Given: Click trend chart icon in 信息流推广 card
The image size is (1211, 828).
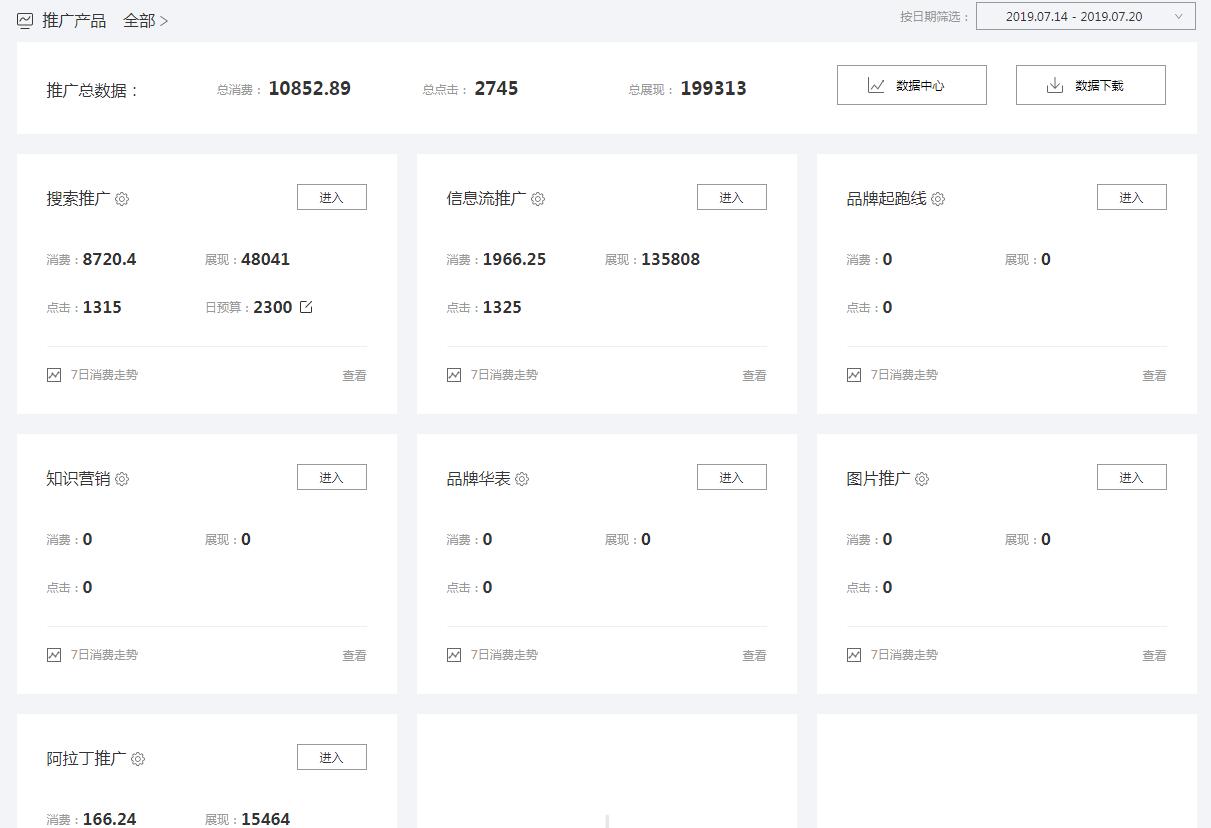Looking at the screenshot, I should coord(454,375).
